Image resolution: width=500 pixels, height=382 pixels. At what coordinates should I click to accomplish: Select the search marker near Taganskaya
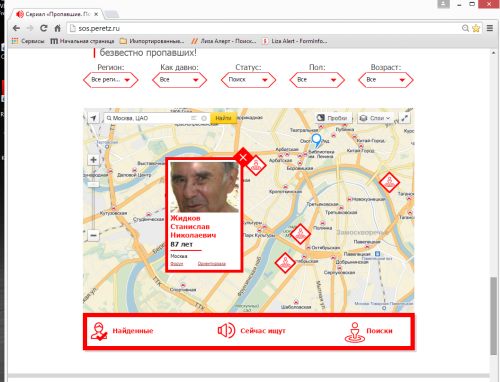coord(389,182)
